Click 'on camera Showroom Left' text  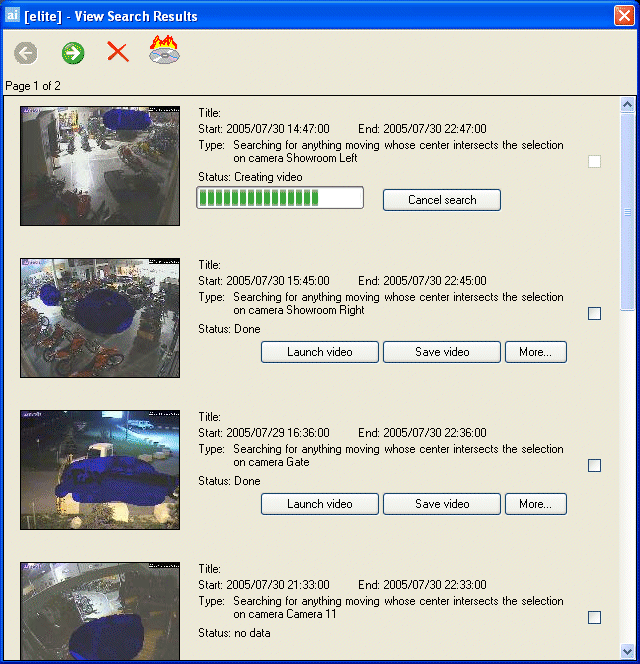click(295, 158)
